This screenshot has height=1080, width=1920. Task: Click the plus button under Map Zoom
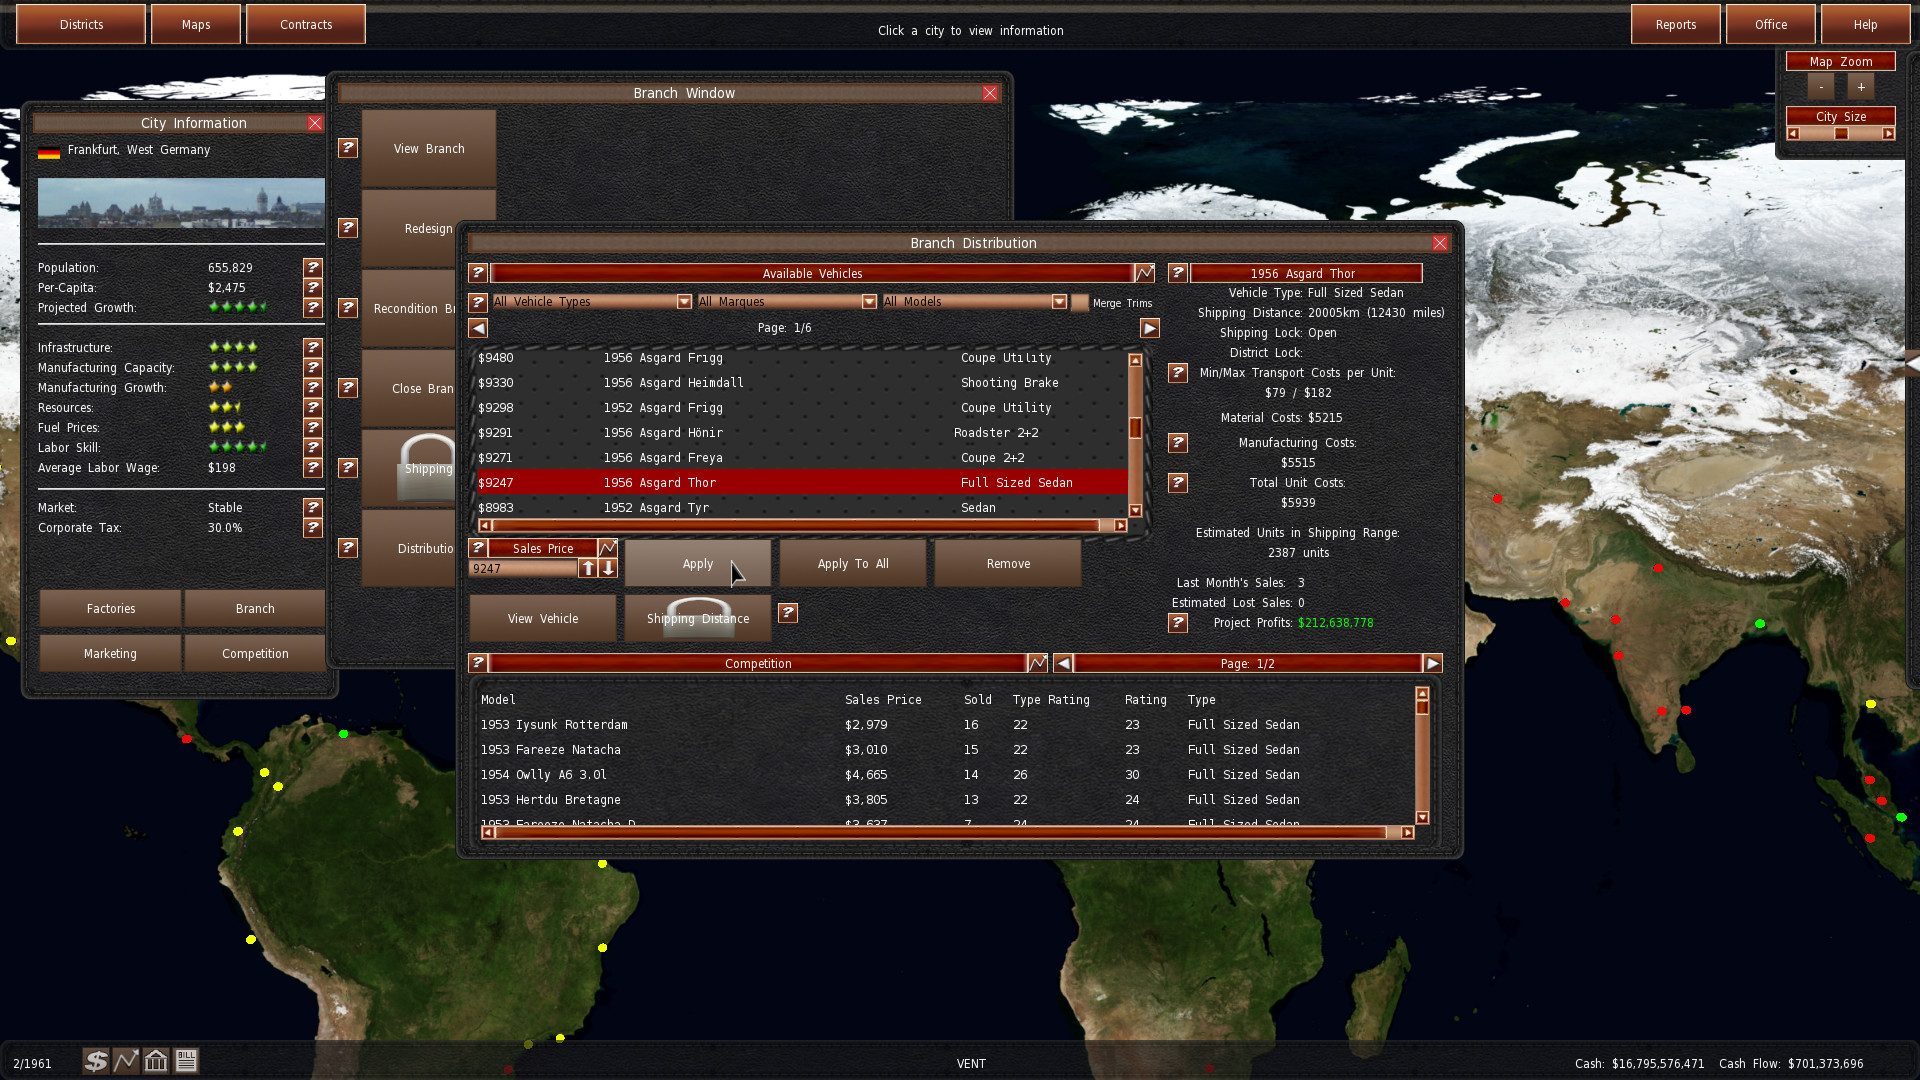pyautogui.click(x=1861, y=86)
